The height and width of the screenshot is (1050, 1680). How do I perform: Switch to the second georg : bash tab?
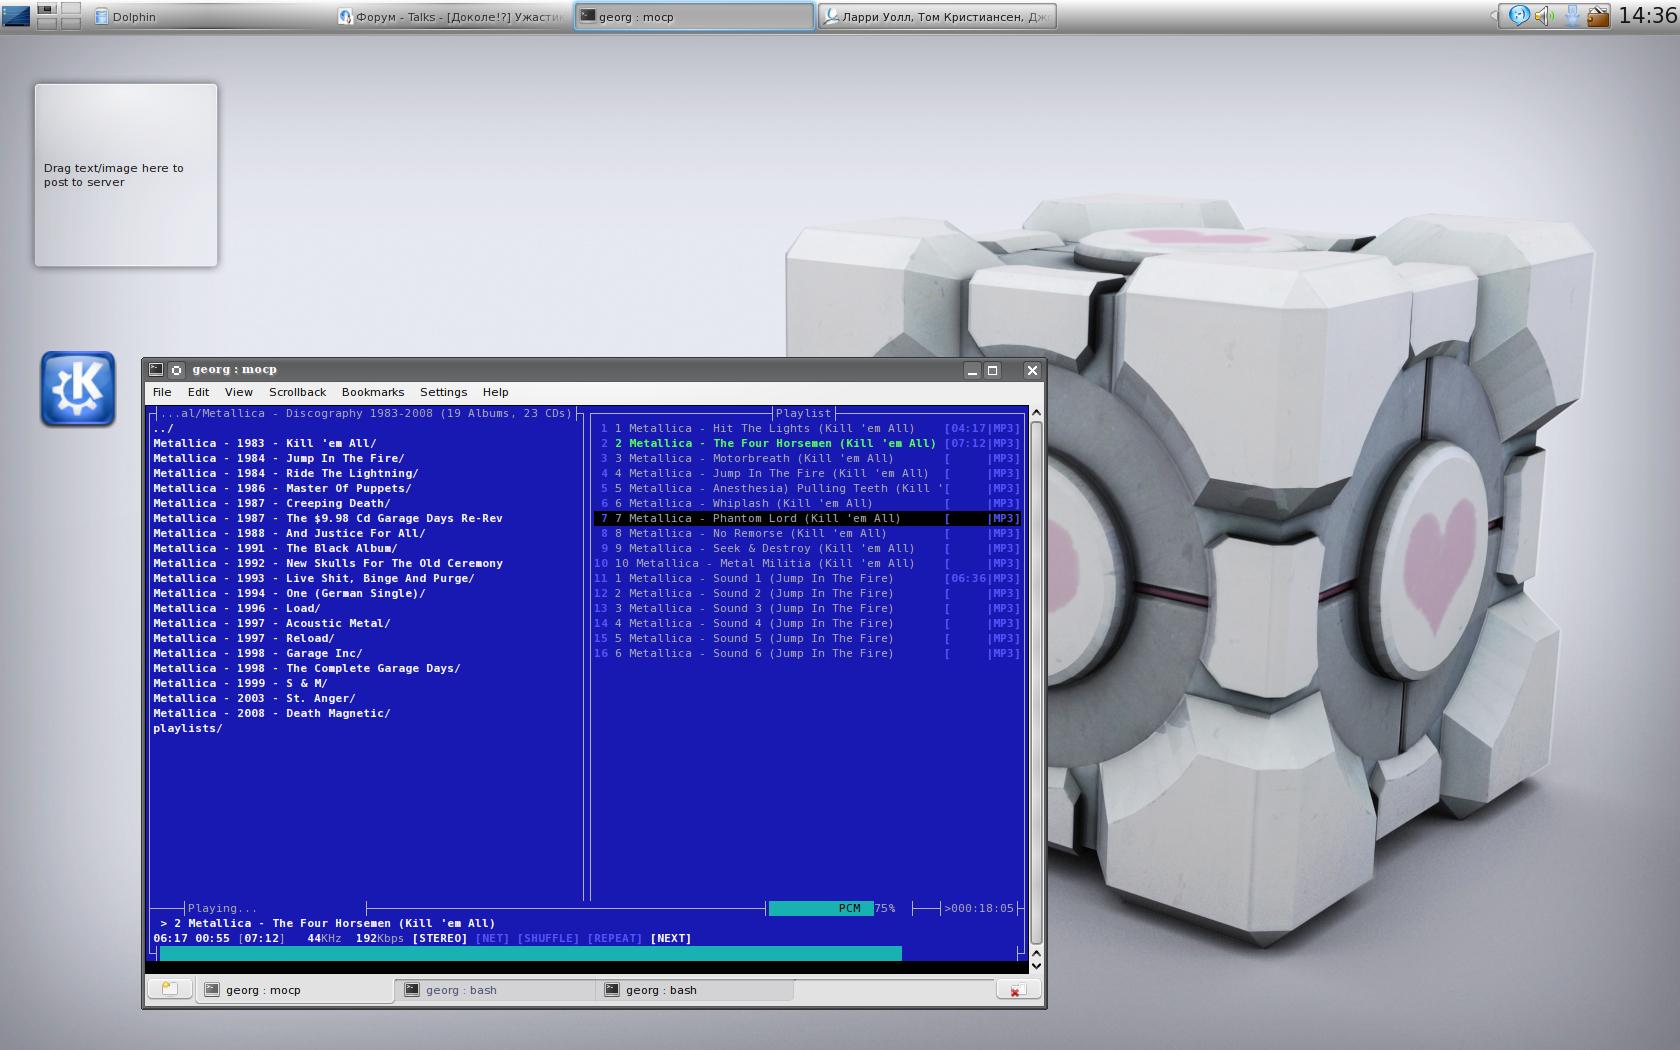pyautogui.click(x=695, y=990)
